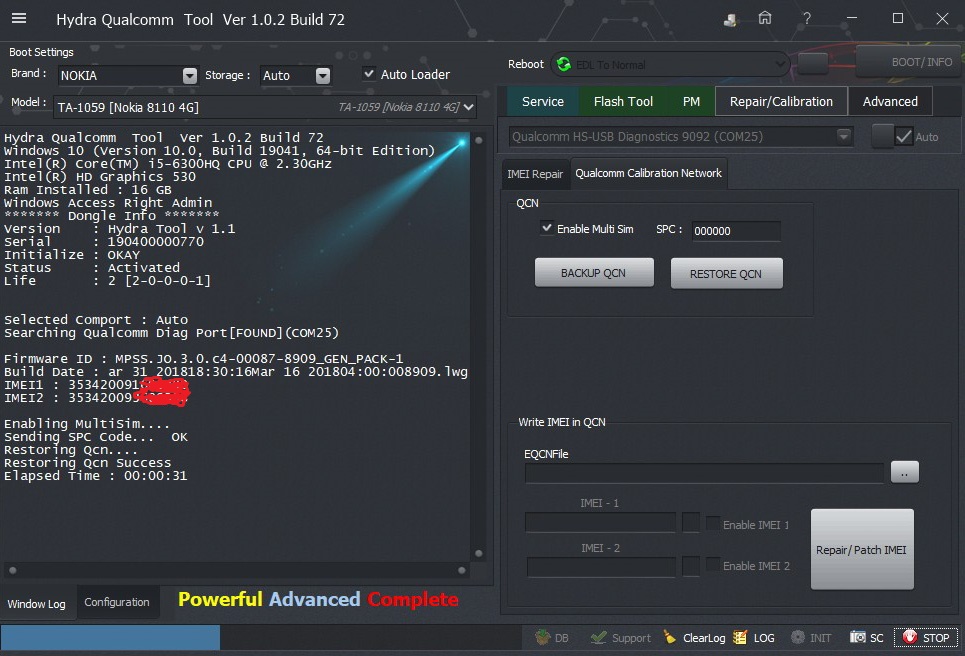The image size is (965, 656).
Task: Click the BOOT/INFO button
Action: coord(910,62)
